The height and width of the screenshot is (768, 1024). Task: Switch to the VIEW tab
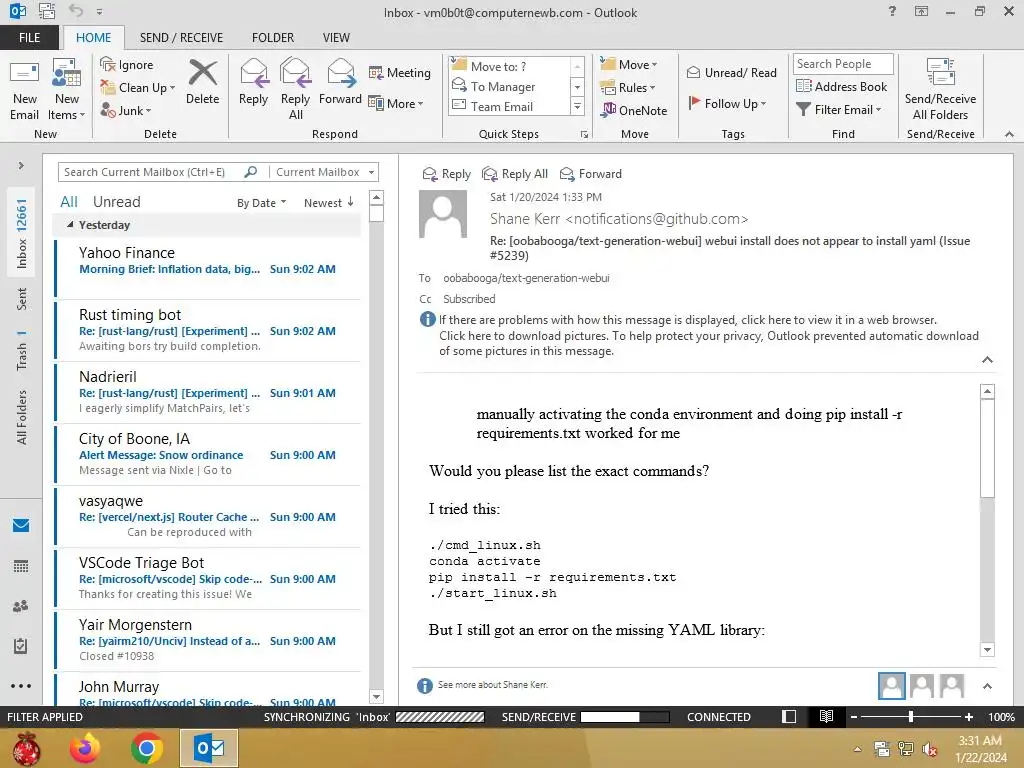pos(336,37)
